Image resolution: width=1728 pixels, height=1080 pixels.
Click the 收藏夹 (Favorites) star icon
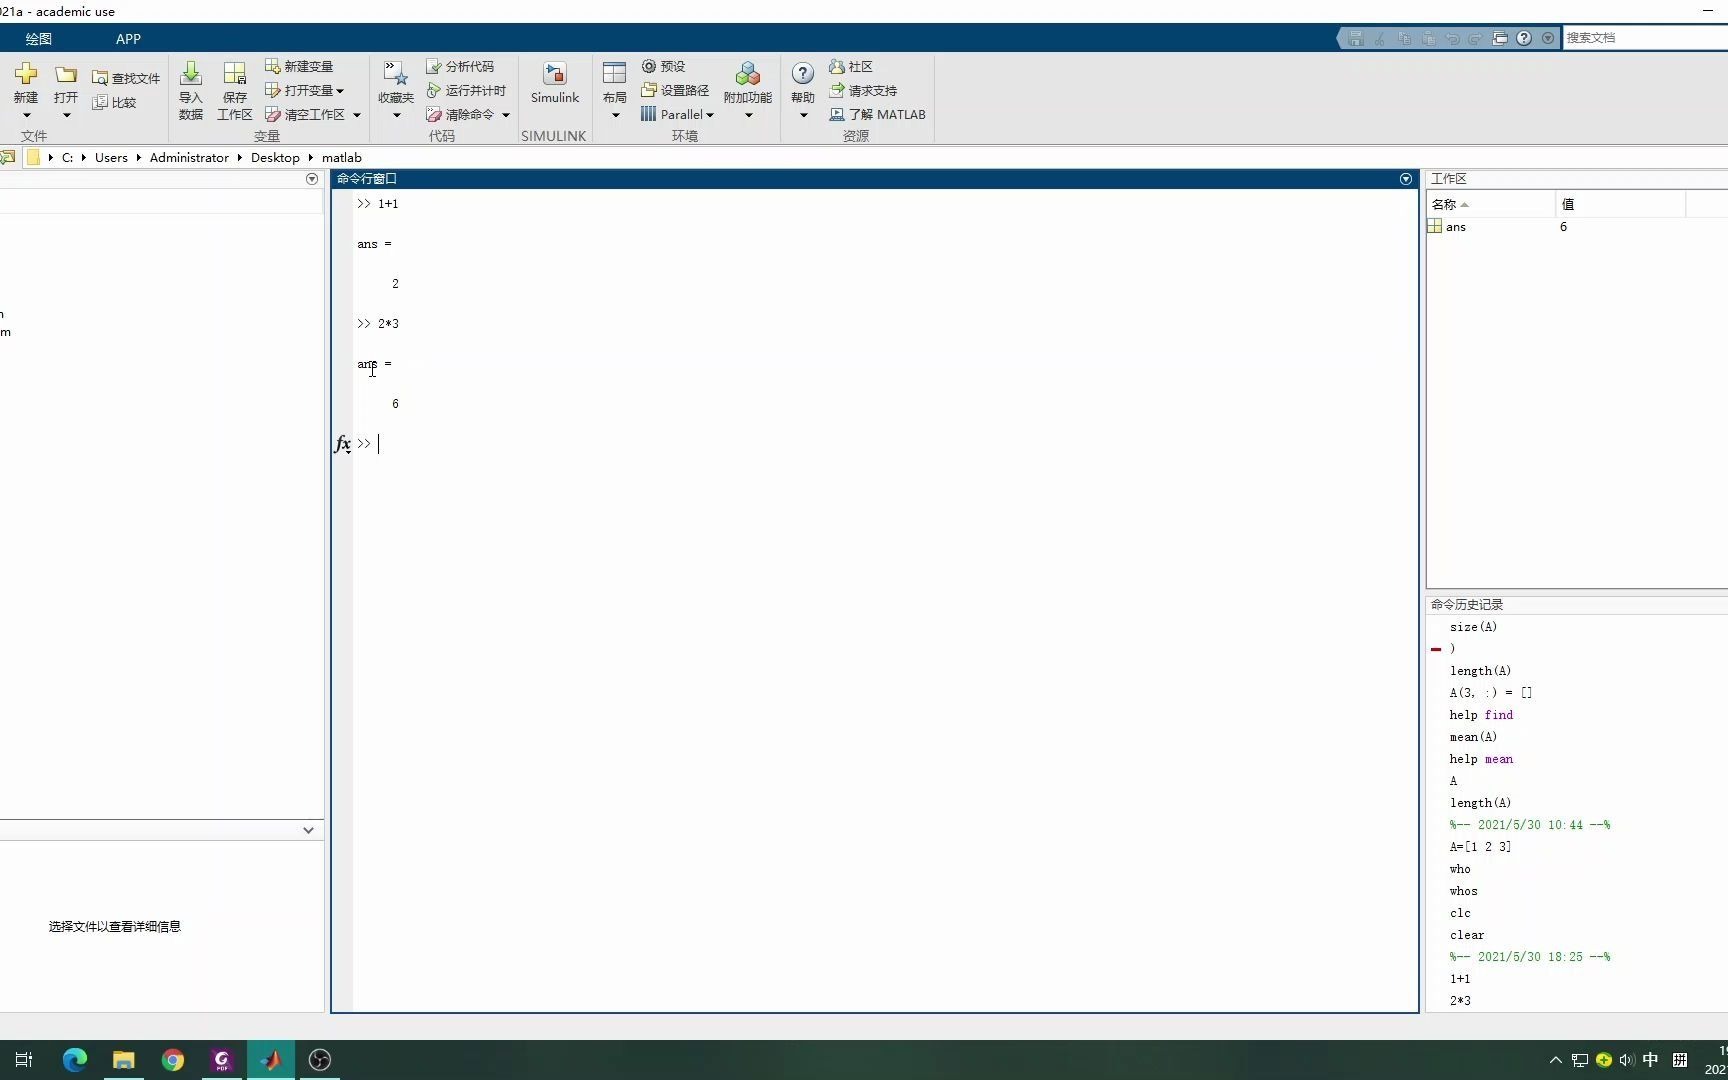(x=396, y=74)
